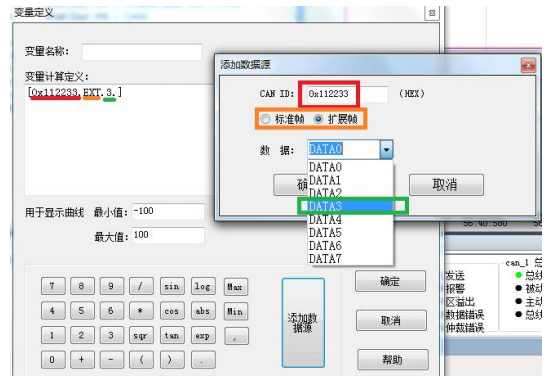
Task: Choose DATA3 from the dropdown list
Action: (350, 206)
